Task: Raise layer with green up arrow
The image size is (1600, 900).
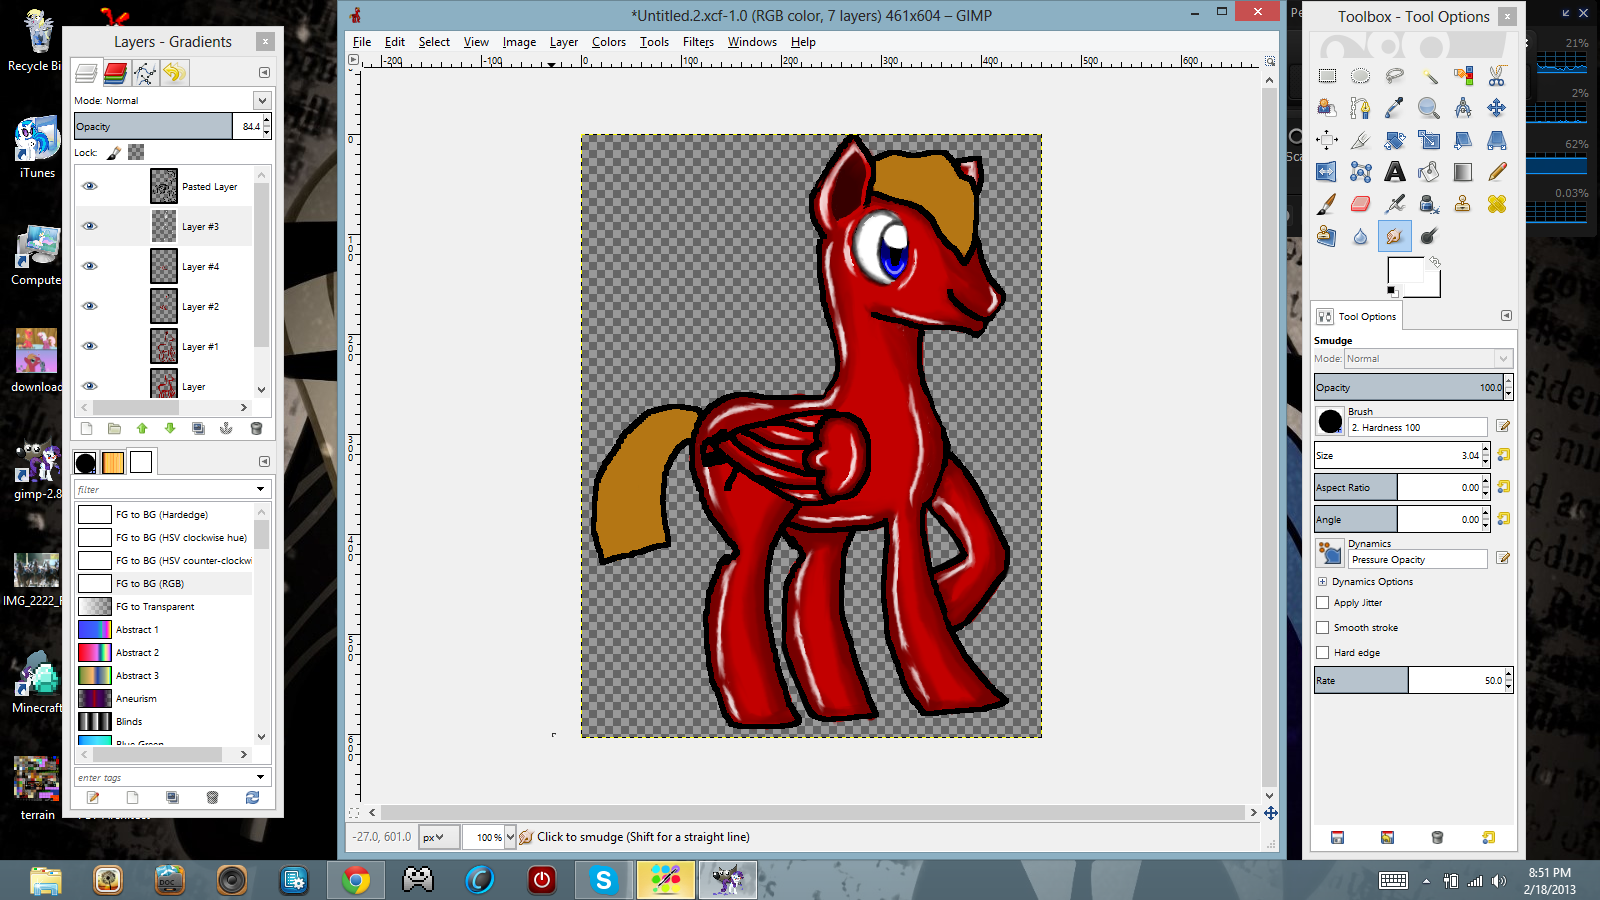Action: tap(142, 428)
